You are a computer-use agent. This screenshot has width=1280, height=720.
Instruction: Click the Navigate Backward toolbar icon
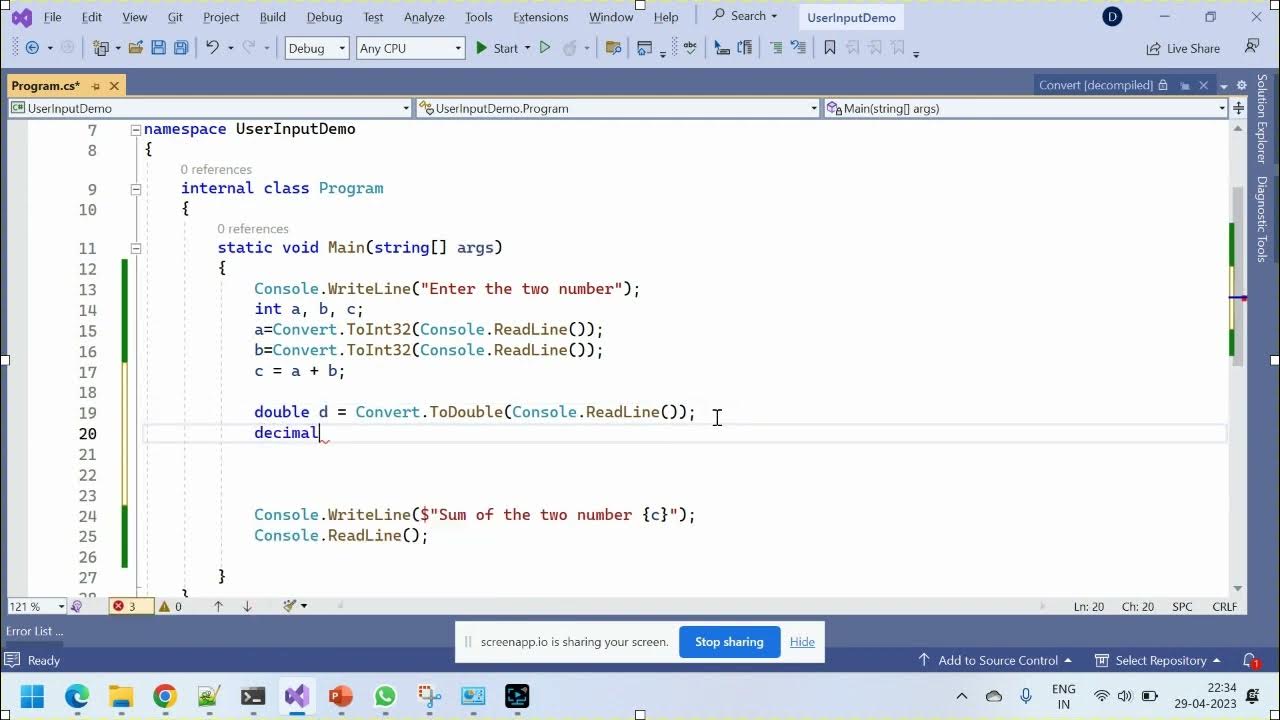click(x=32, y=48)
